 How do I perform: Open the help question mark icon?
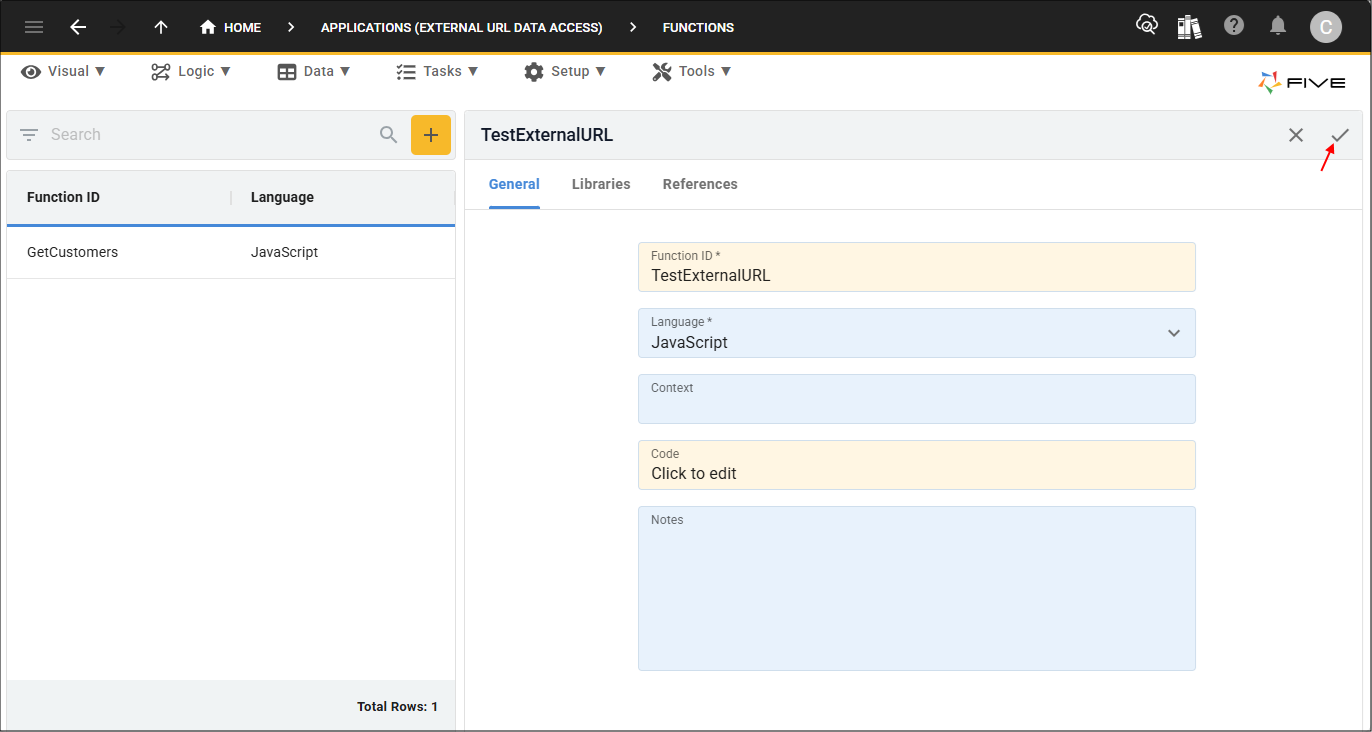point(1233,27)
